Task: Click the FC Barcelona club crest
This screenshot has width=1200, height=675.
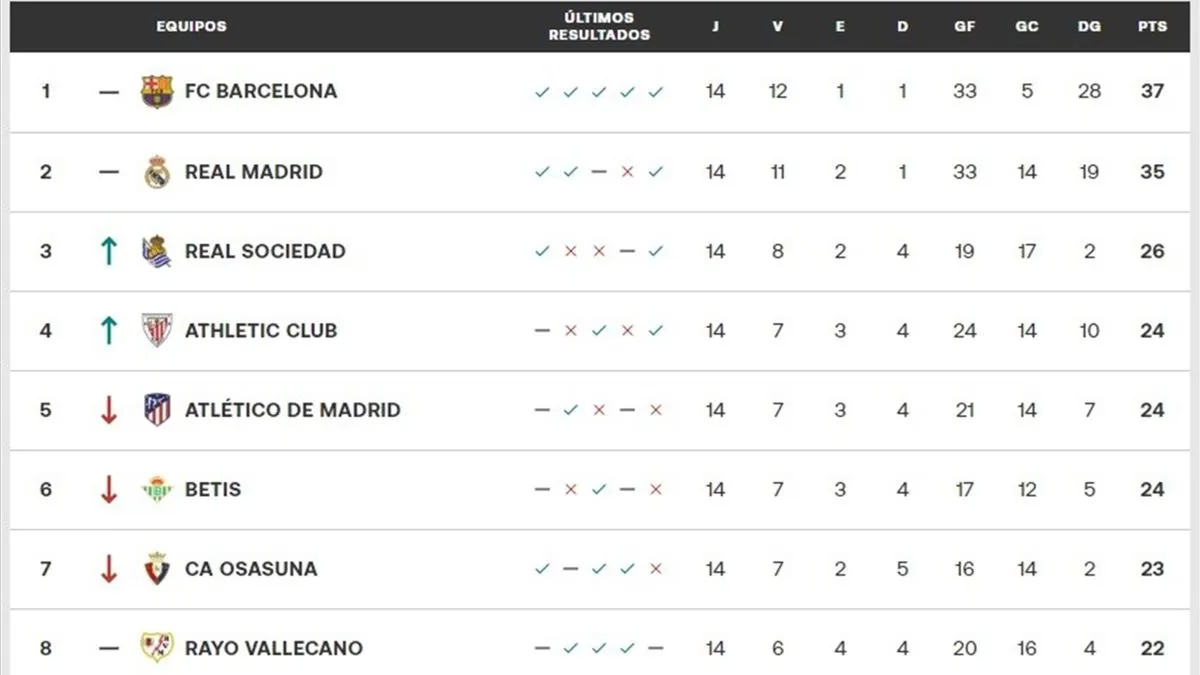Action: click(x=157, y=91)
